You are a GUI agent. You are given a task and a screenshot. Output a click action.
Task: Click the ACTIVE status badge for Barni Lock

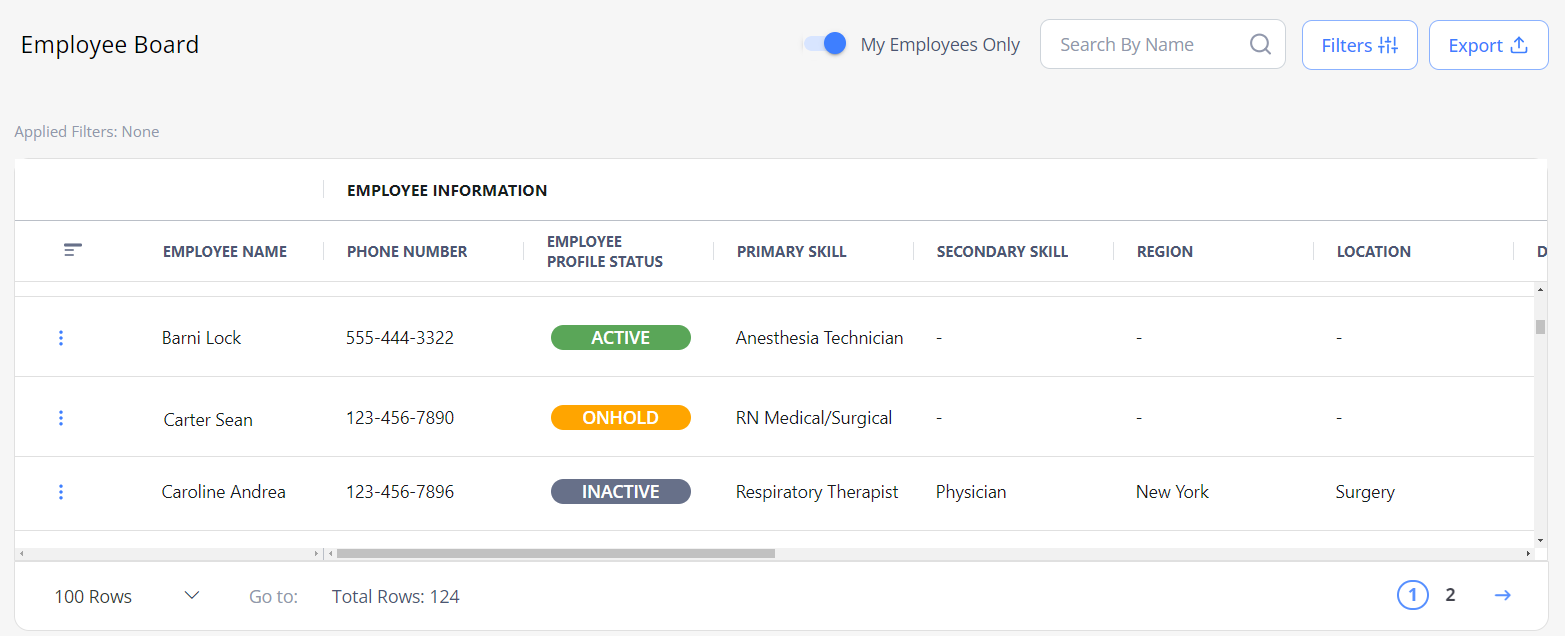pyautogui.click(x=620, y=337)
